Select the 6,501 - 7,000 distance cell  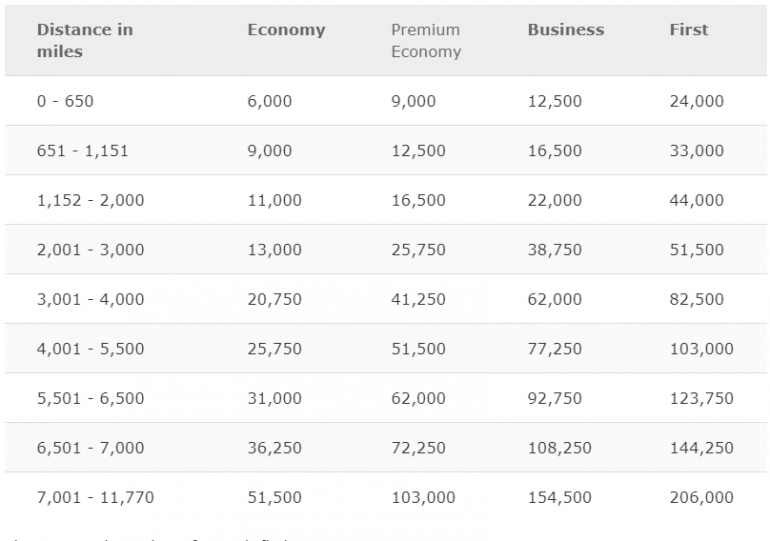click(90, 448)
